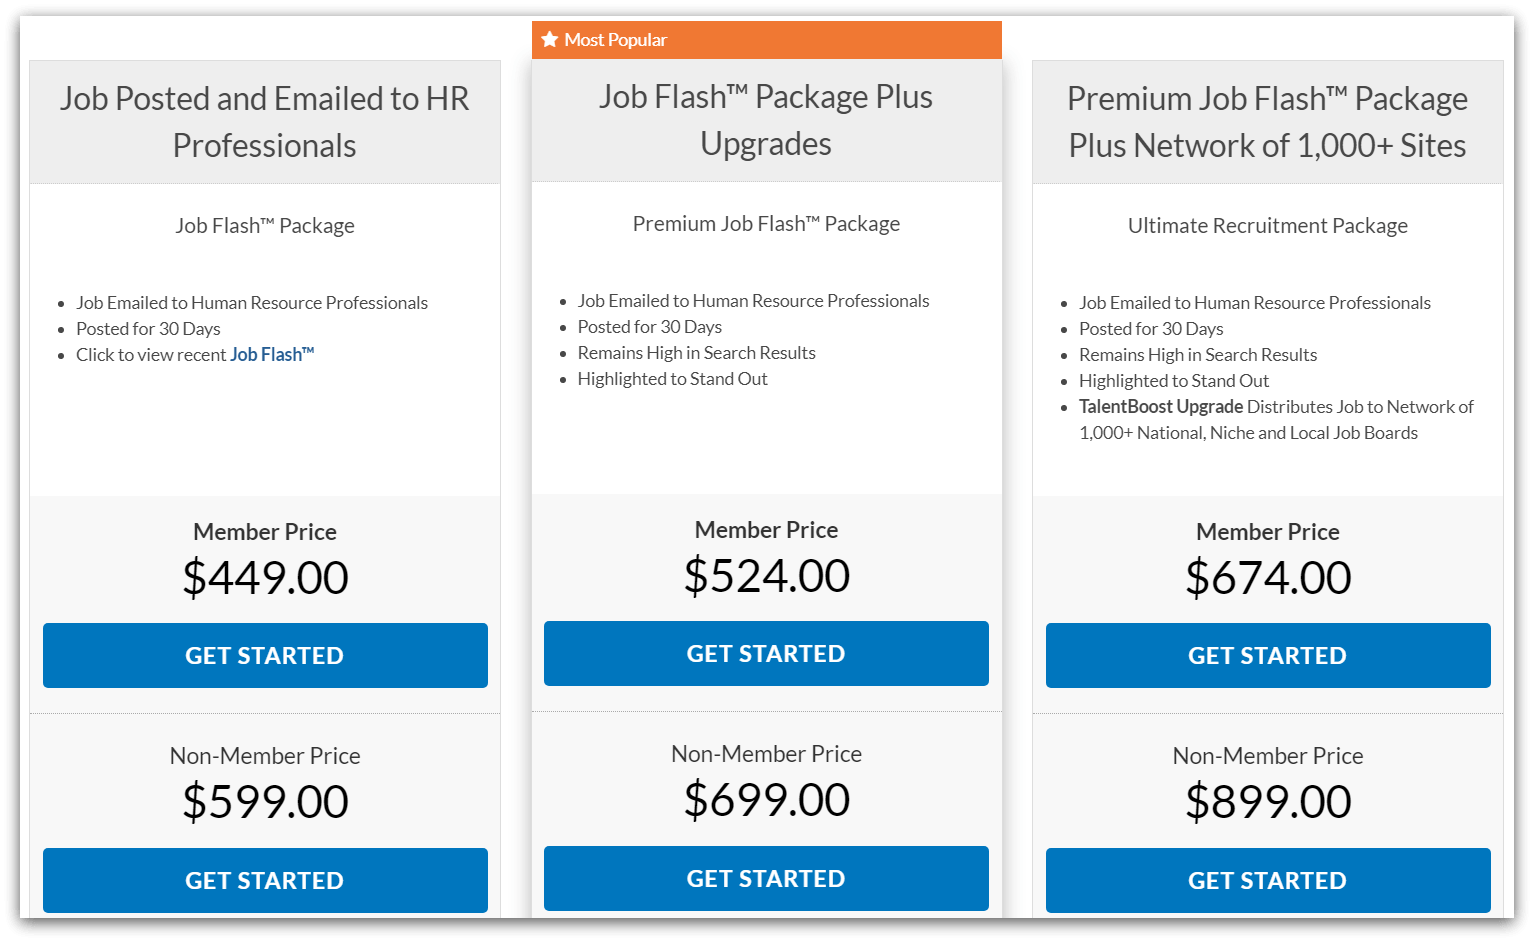Select the Job Flash™ Package subtitle

(264, 225)
